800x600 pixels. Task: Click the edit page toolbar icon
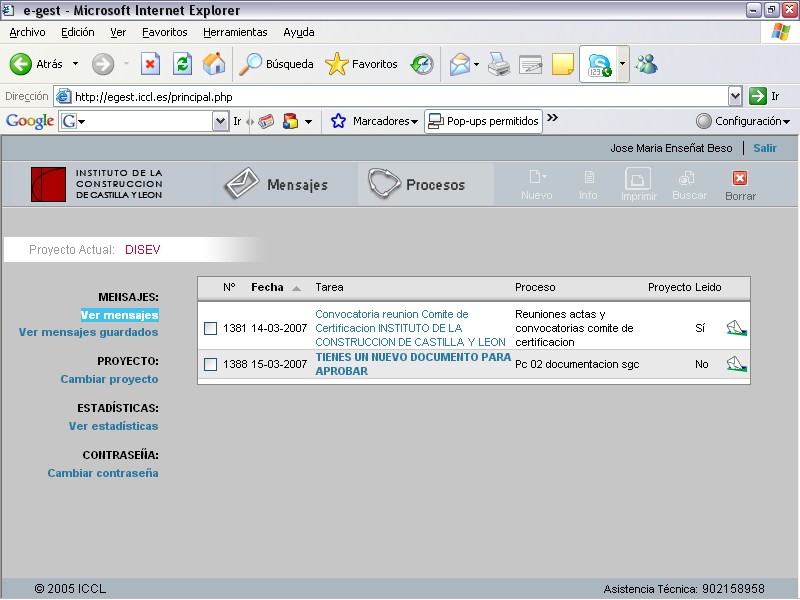click(530, 65)
